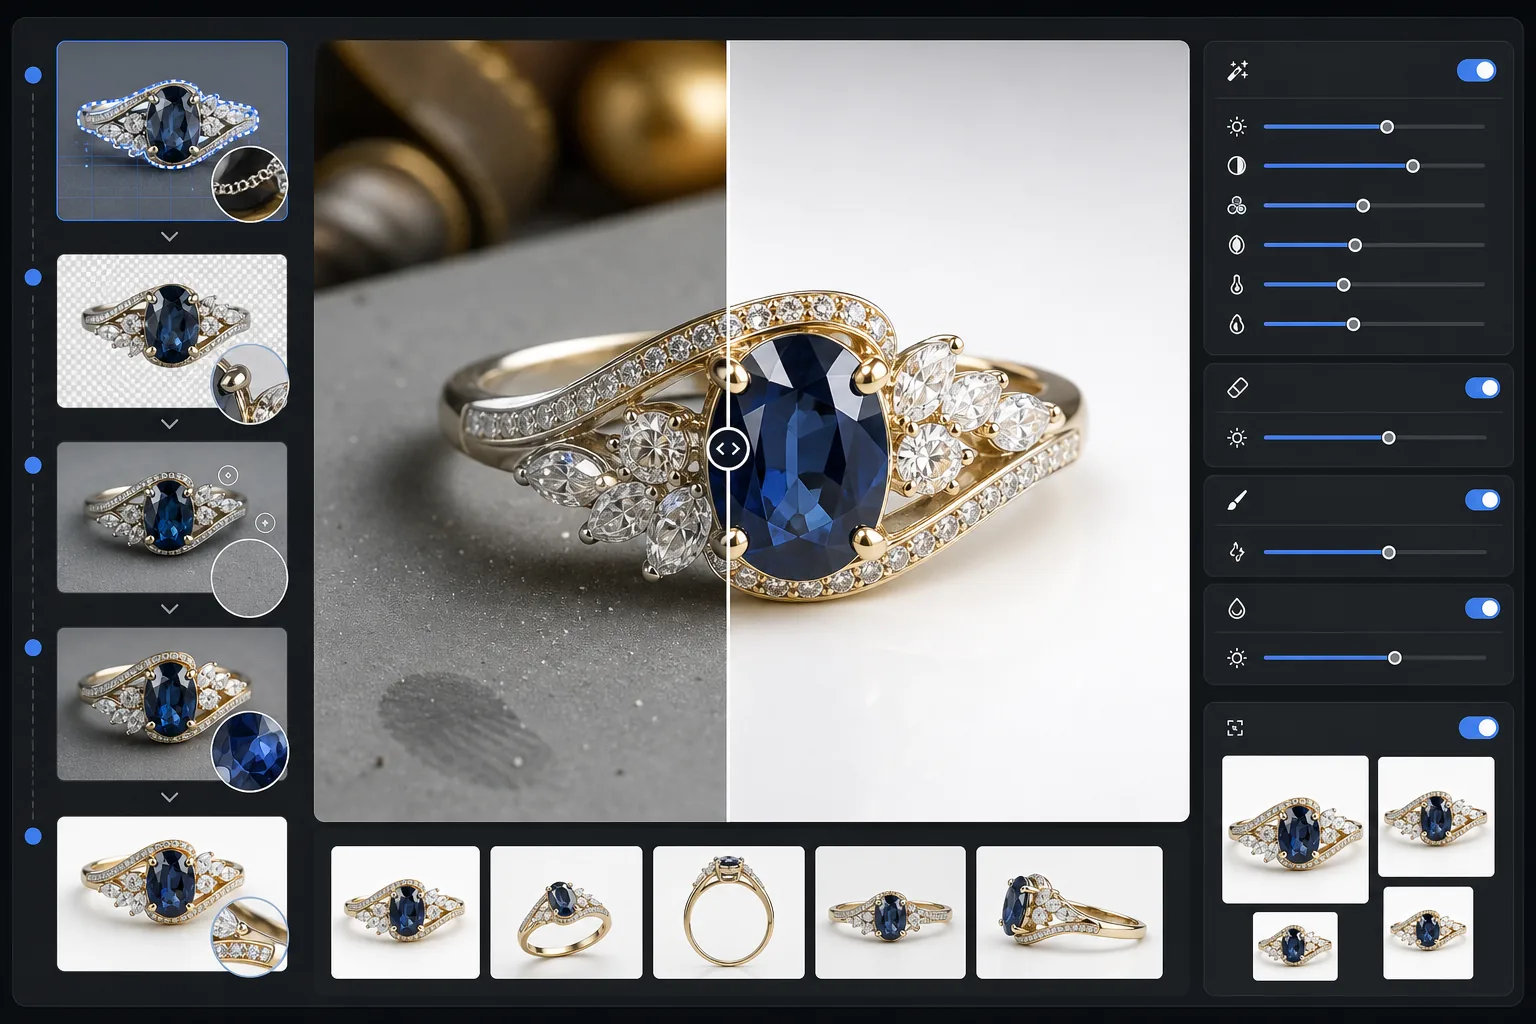Click the magic wand auto-enhance icon

(x=1237, y=71)
